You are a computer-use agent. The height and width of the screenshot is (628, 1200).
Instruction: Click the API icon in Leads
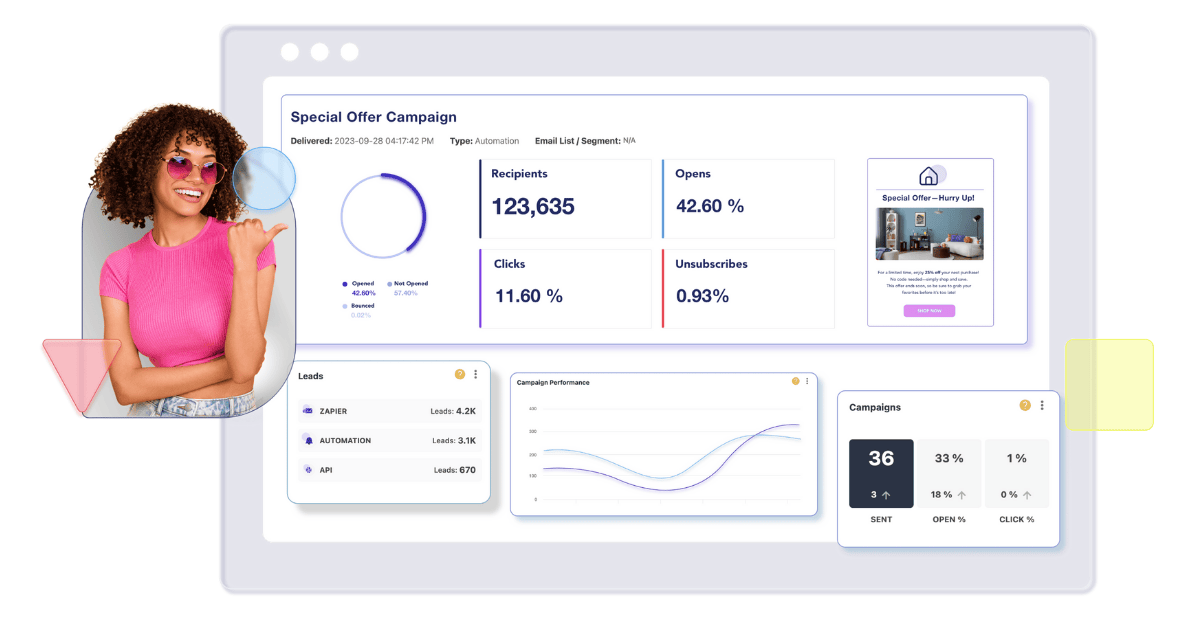pyautogui.click(x=308, y=469)
